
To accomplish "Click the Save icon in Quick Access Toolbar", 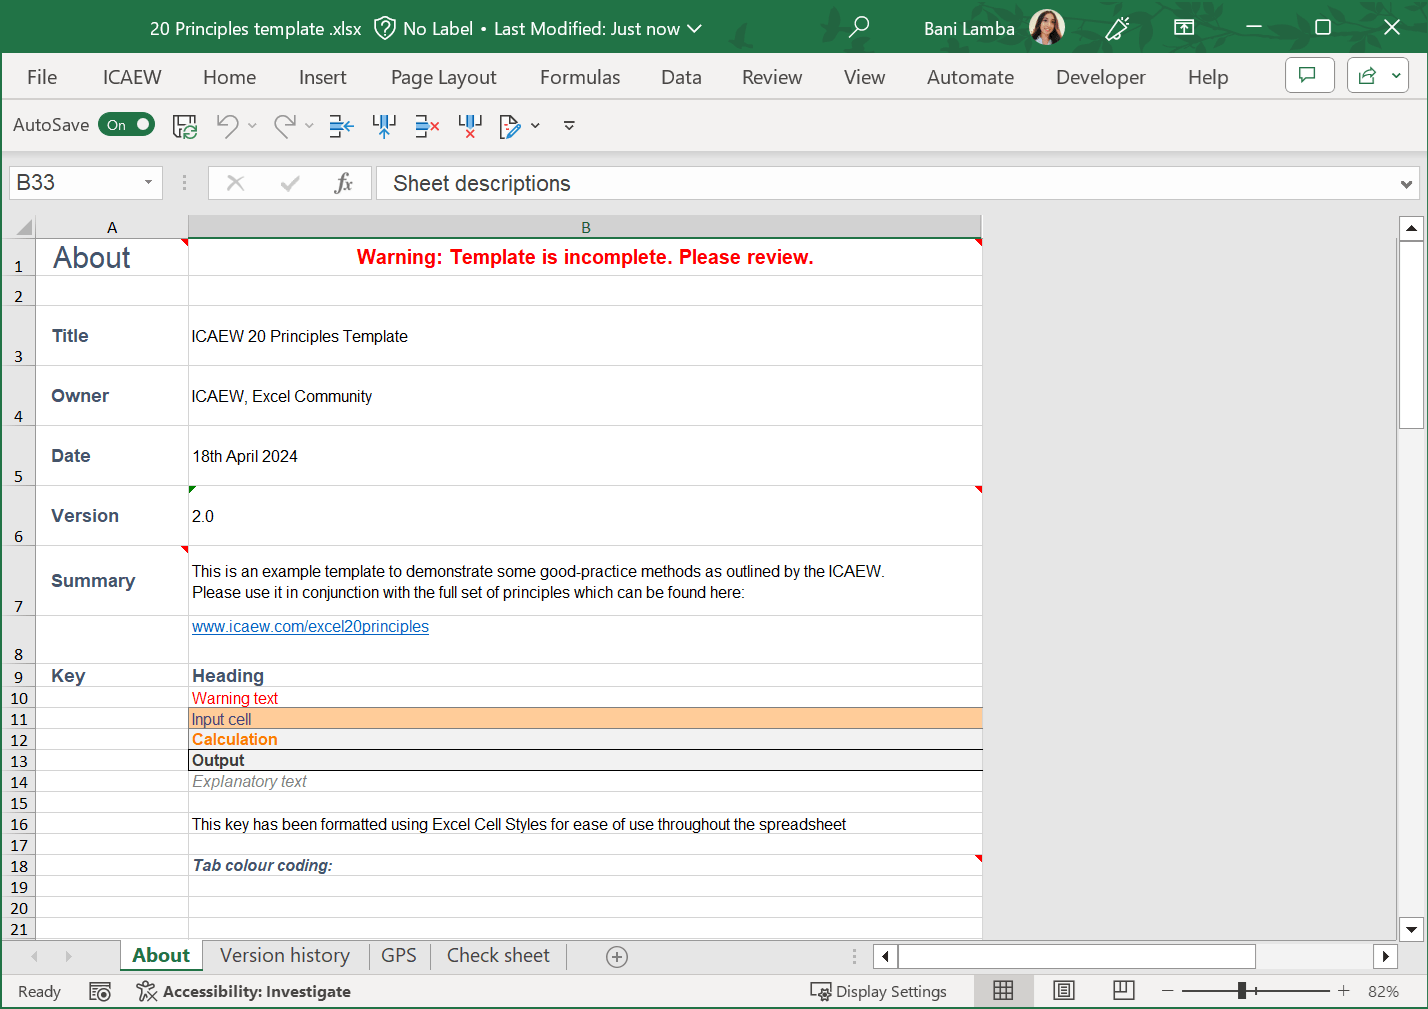I will [x=185, y=126].
